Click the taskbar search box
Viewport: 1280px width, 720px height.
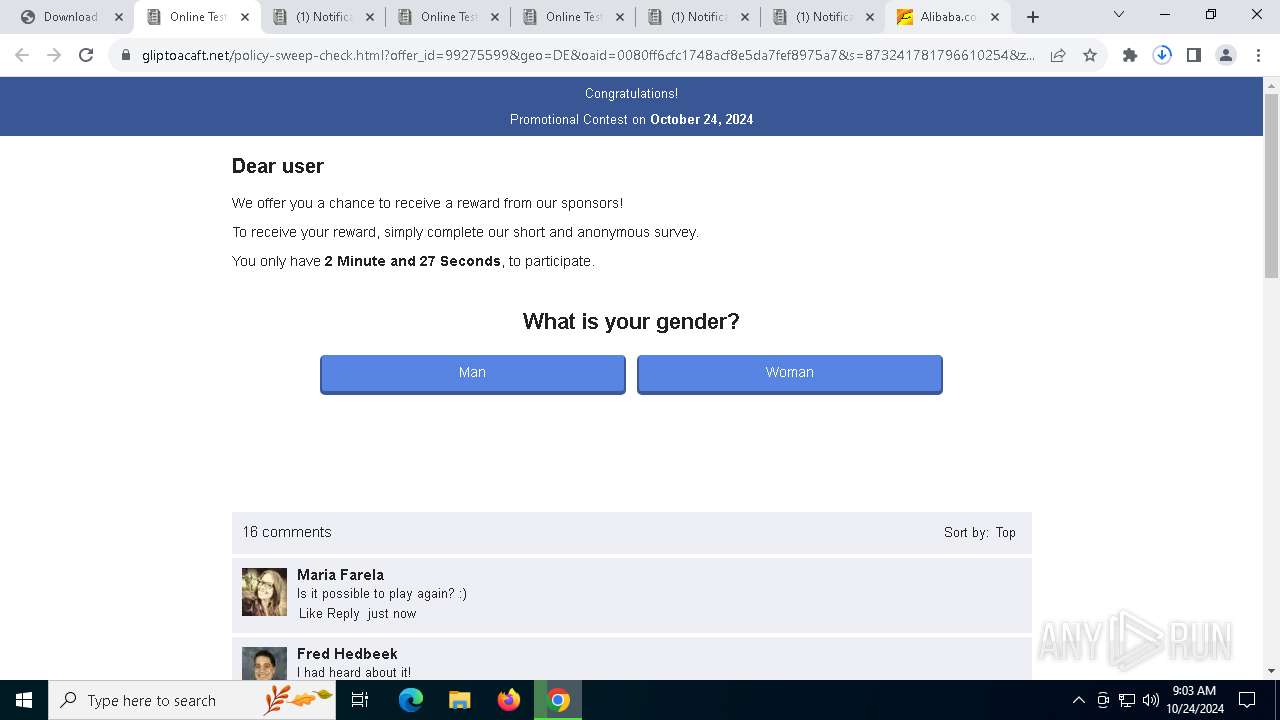click(192, 700)
